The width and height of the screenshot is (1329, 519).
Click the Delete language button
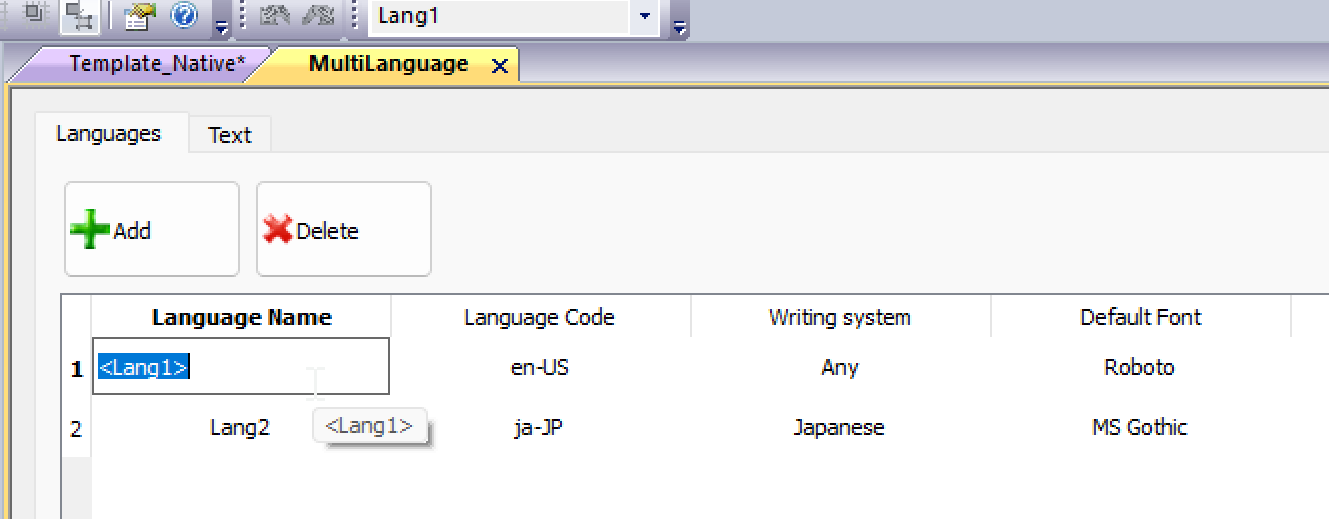coord(344,229)
